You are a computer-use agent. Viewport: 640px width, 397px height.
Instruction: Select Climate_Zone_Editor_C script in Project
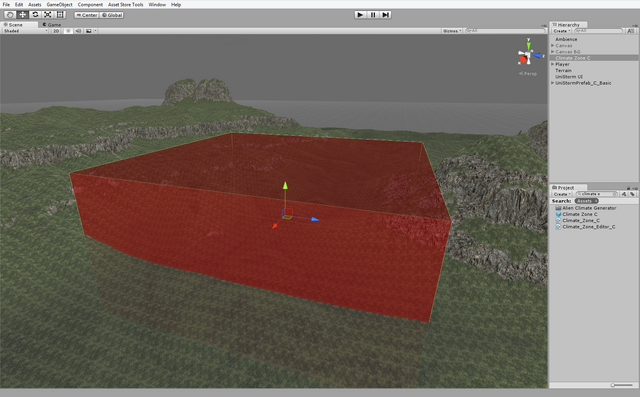tap(589, 227)
